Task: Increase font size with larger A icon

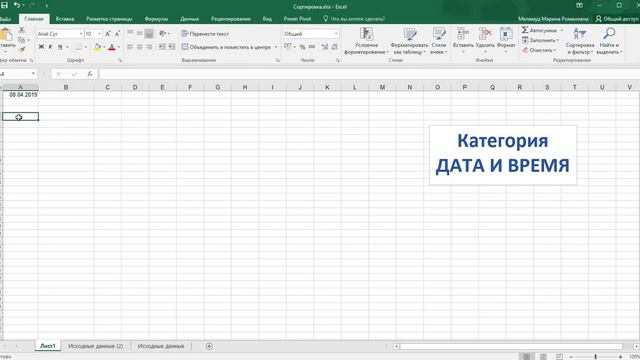Action: point(108,34)
